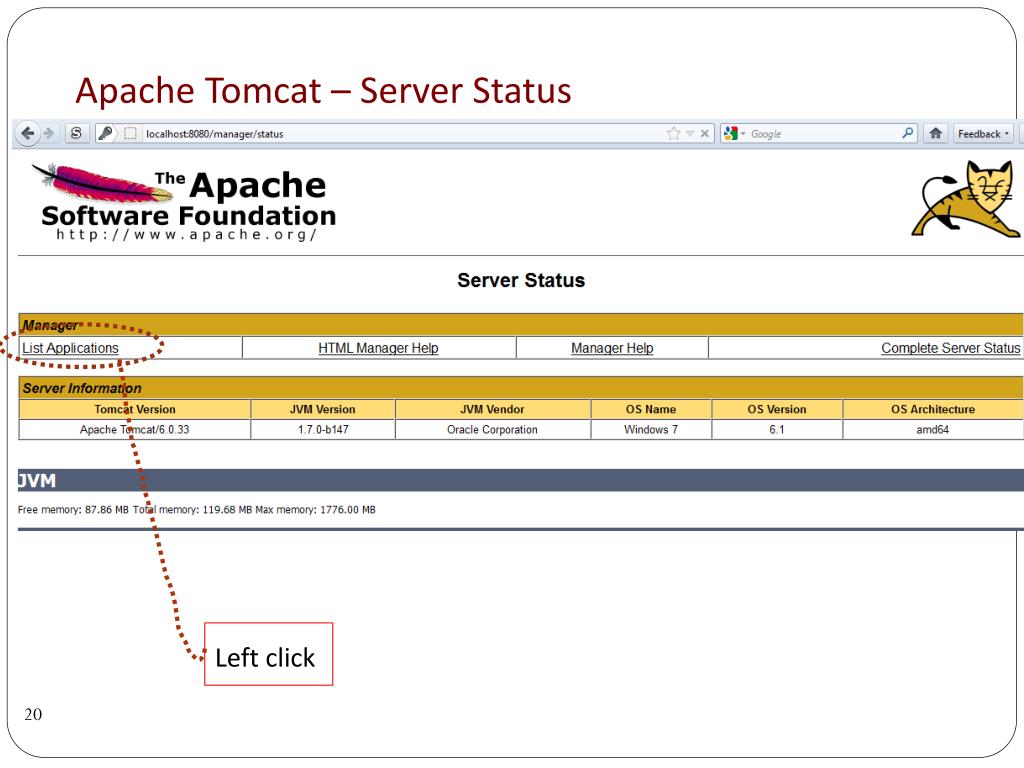Click the Tomcat cat logo
This screenshot has width=1024, height=768.
pyautogui.click(x=967, y=199)
